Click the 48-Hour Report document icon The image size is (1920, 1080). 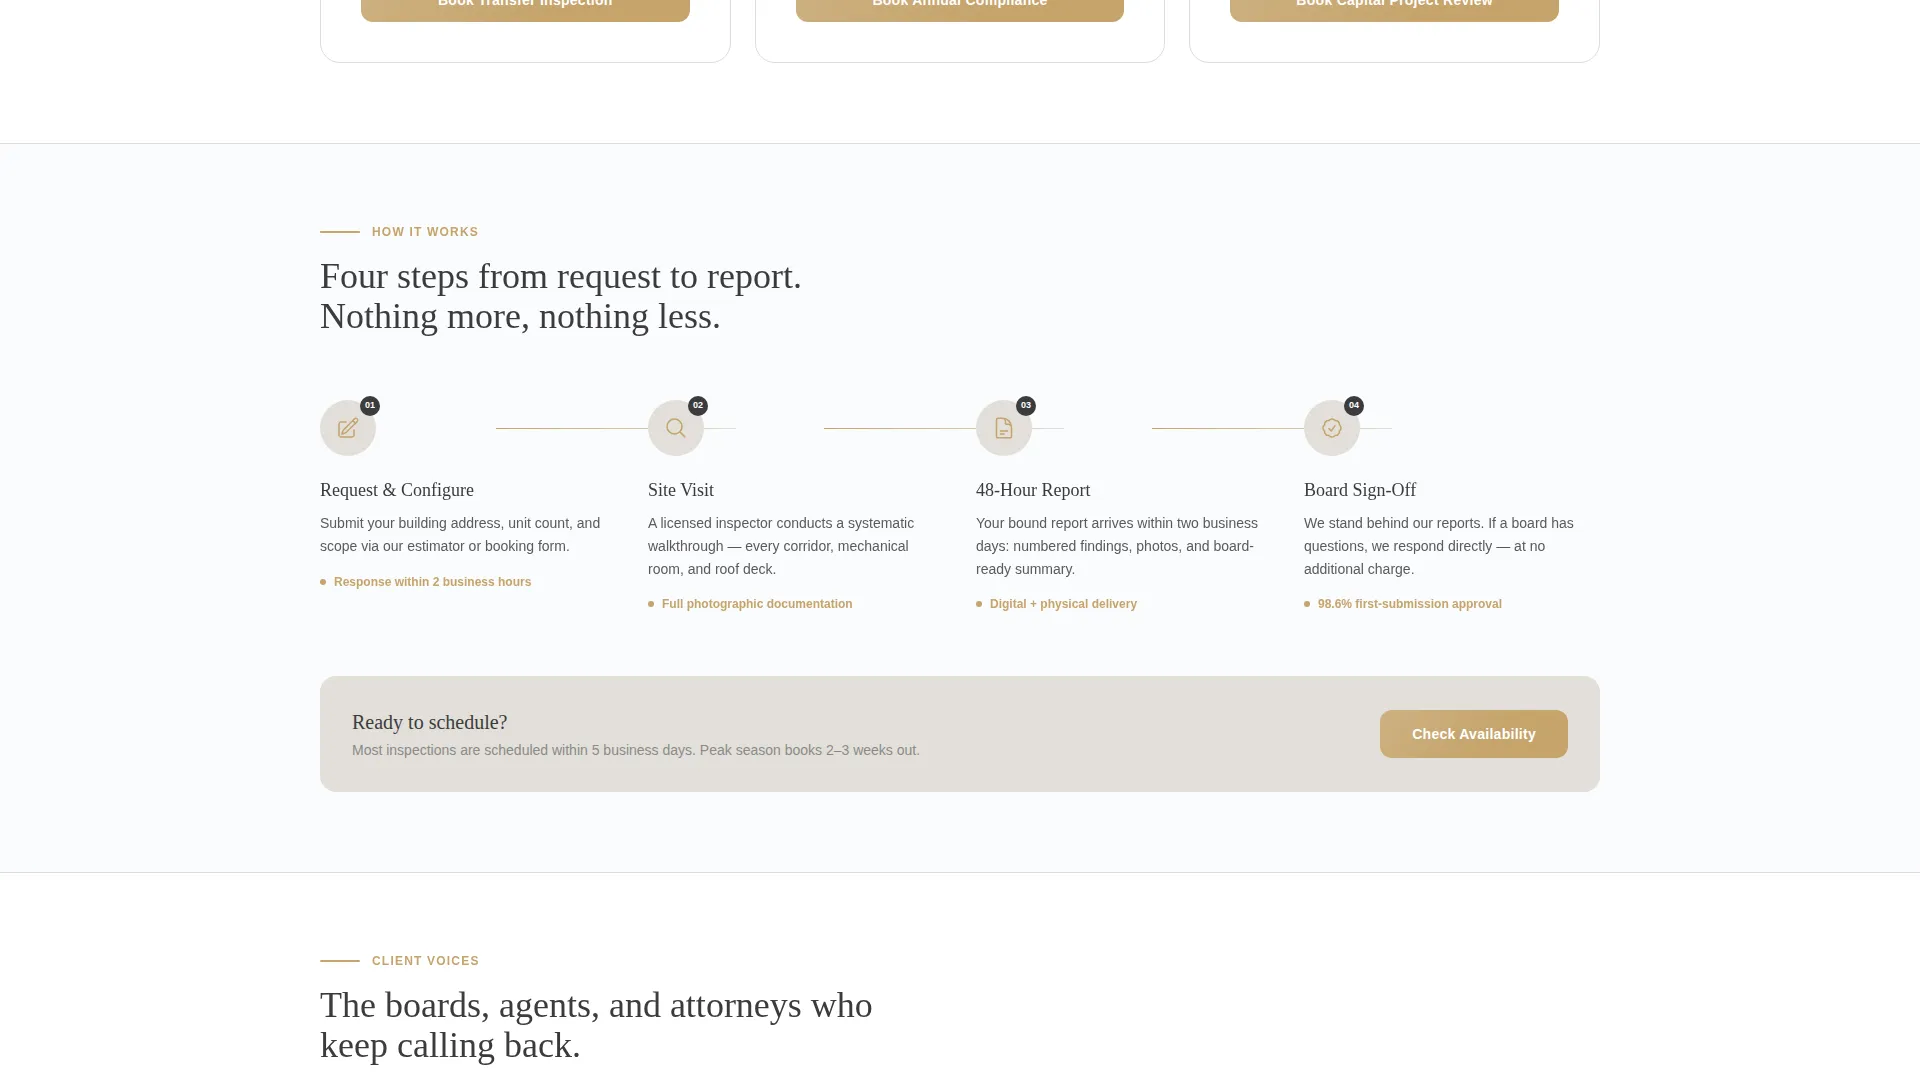pyautogui.click(x=1004, y=428)
